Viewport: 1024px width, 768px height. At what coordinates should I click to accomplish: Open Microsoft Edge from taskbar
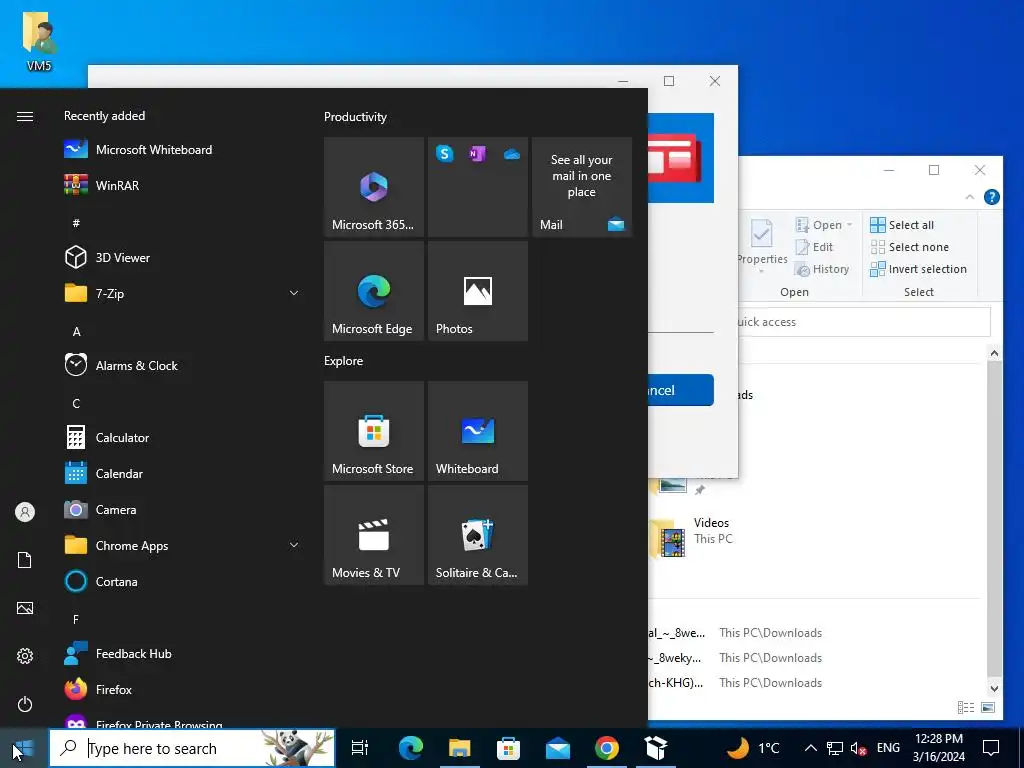(x=411, y=748)
